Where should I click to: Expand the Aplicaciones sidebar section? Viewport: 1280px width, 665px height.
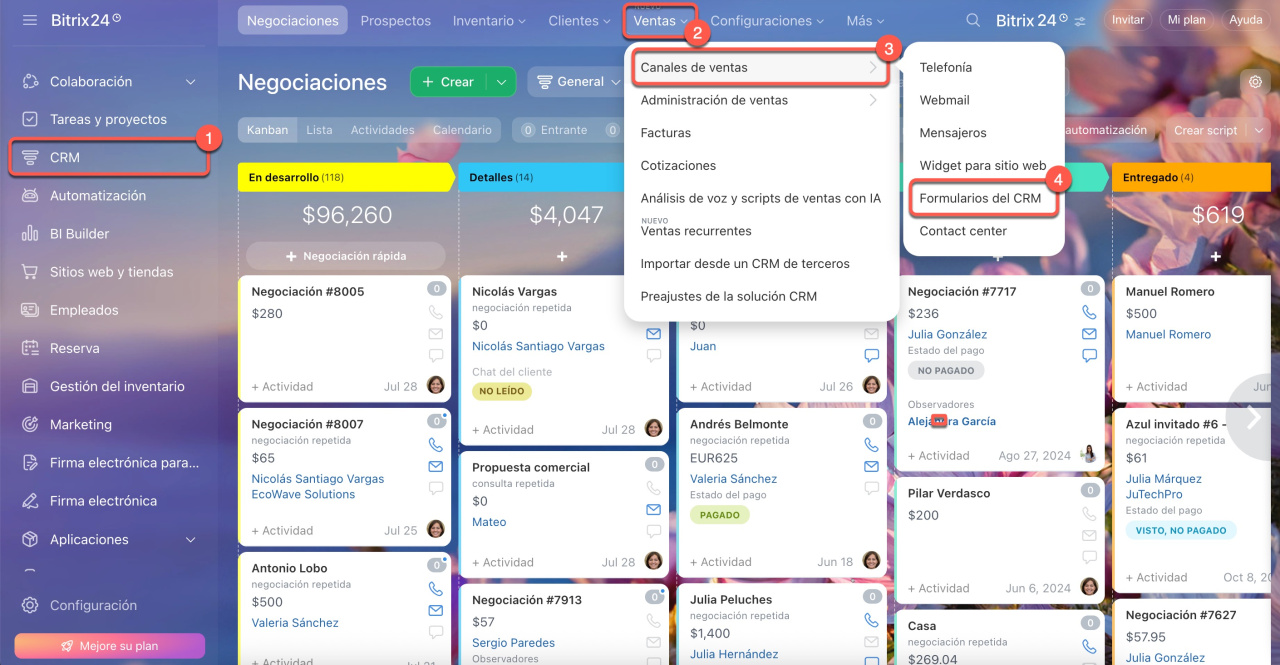tap(191, 539)
